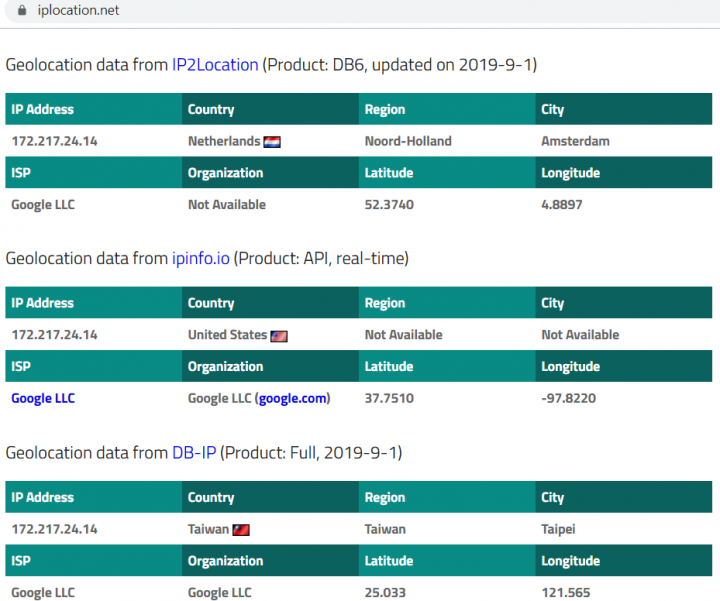The height and width of the screenshot is (601, 720).
Task: Click the United States flag icon
Action: (279, 337)
